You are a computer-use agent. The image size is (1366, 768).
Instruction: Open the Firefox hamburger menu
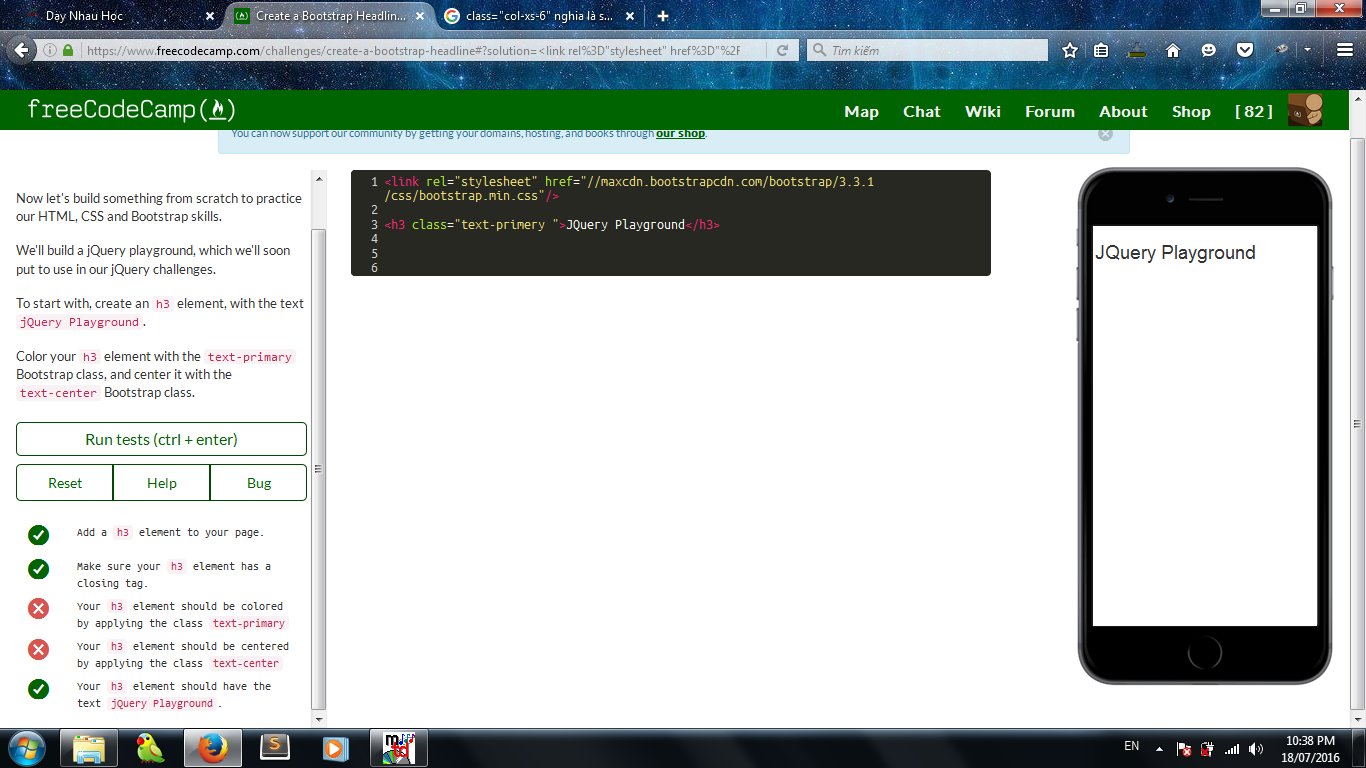tap(1345, 50)
